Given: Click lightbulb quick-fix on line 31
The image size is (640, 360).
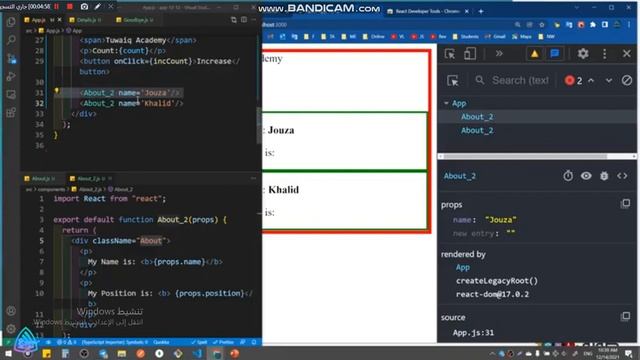Looking at the screenshot, I should click(57, 91).
